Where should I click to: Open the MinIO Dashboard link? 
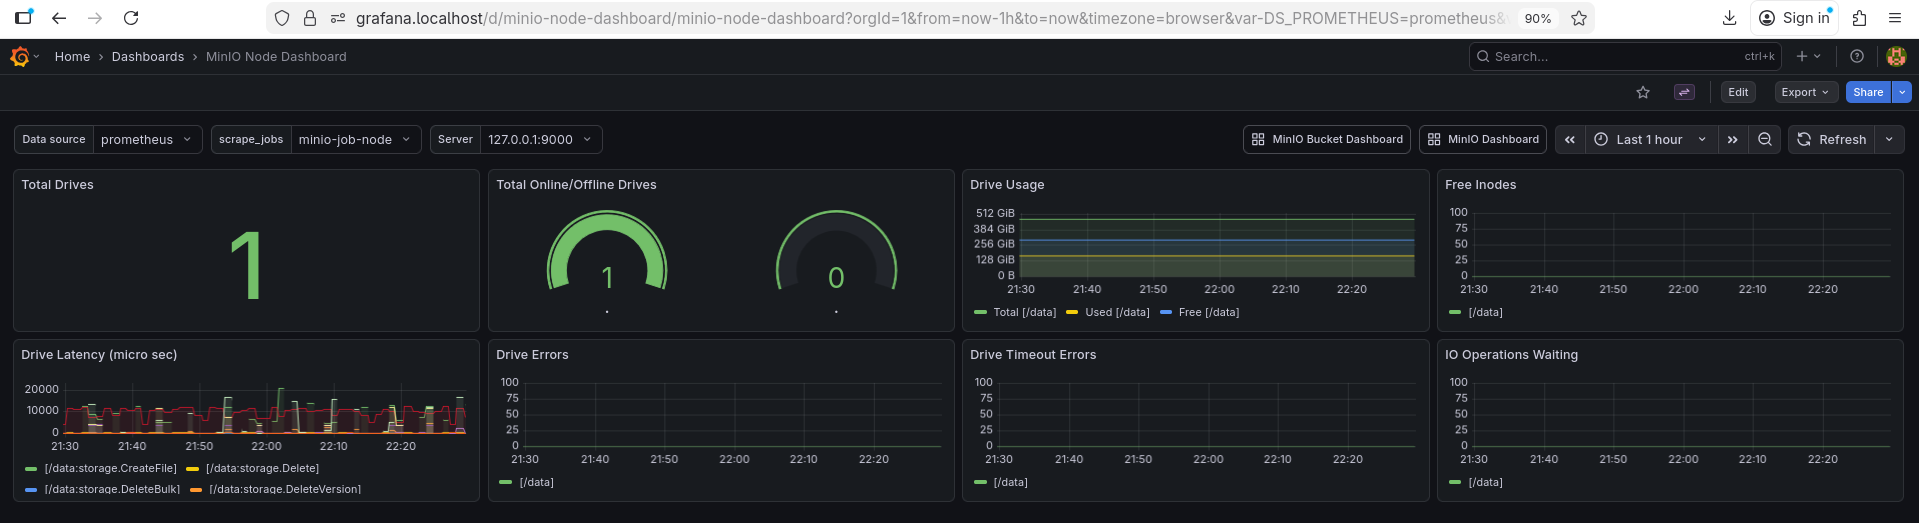pyautogui.click(x=1483, y=140)
